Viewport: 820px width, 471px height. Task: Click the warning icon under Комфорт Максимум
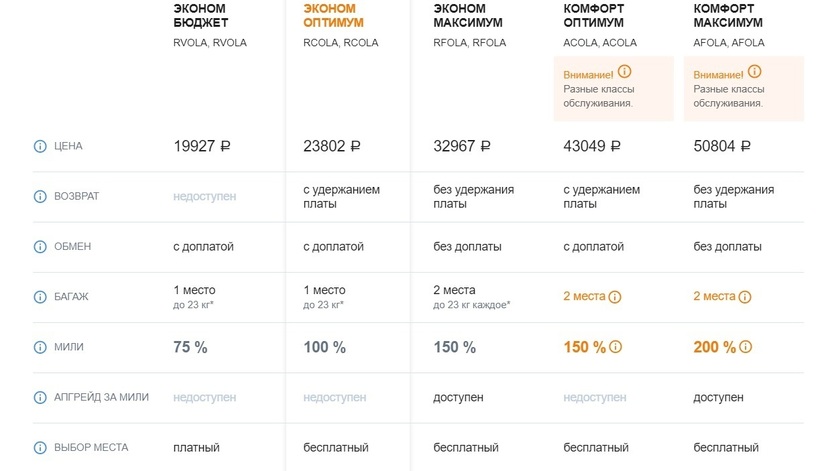[x=755, y=72]
